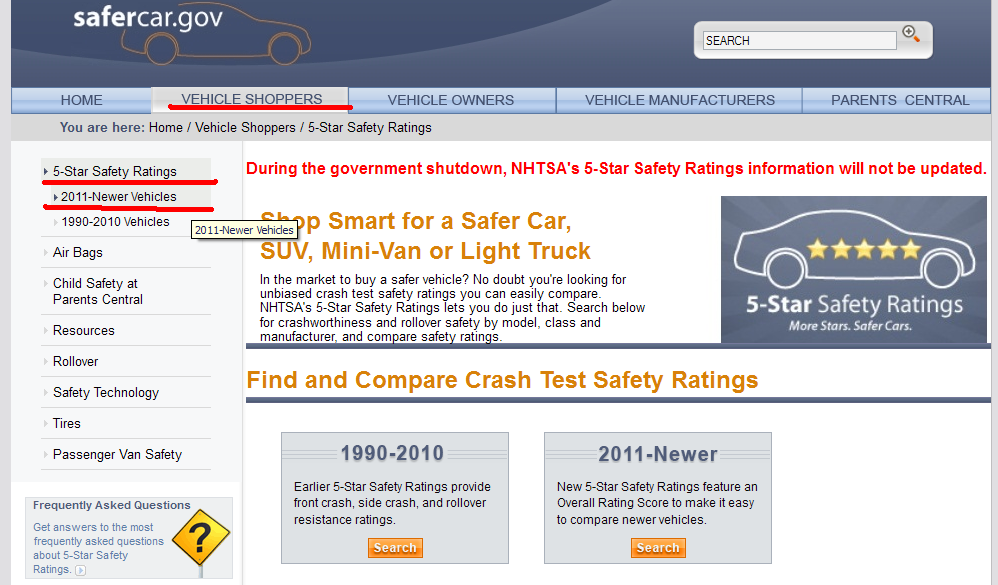Select the VEHICLE SHOPPERS tab

[x=251, y=99]
